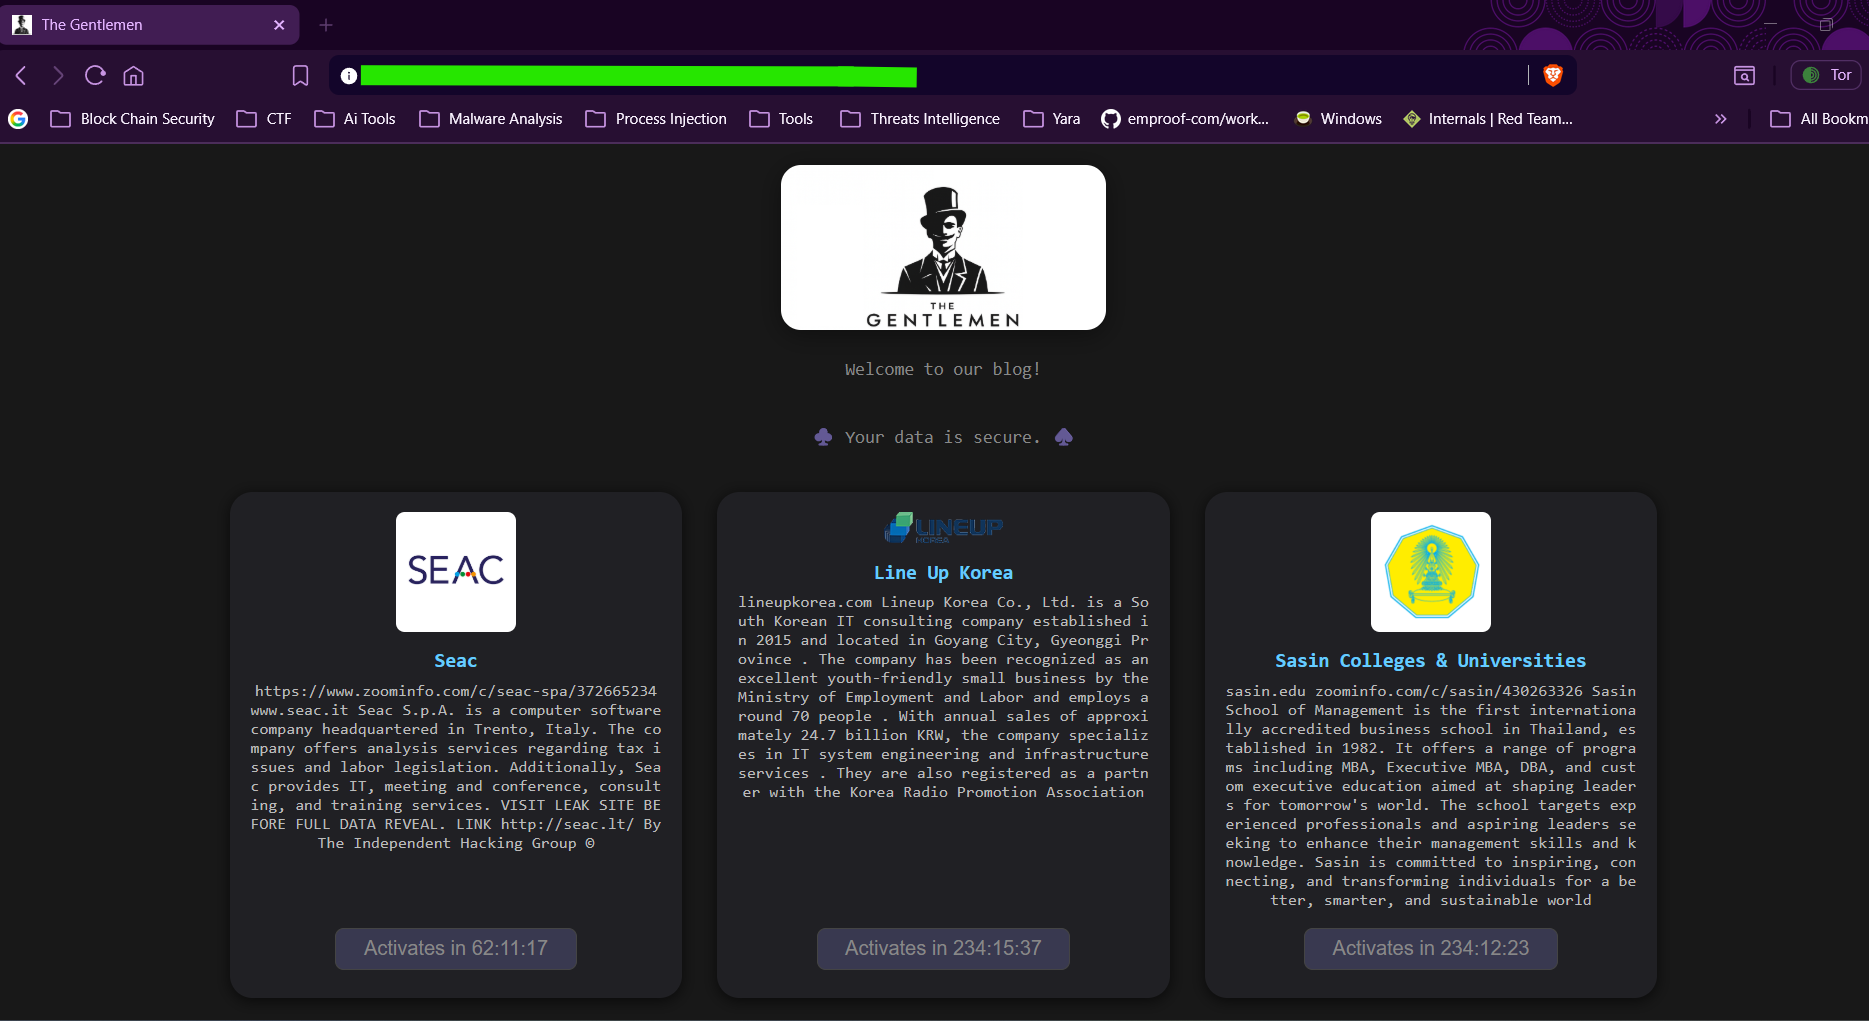Go to the browser home page

[134, 76]
